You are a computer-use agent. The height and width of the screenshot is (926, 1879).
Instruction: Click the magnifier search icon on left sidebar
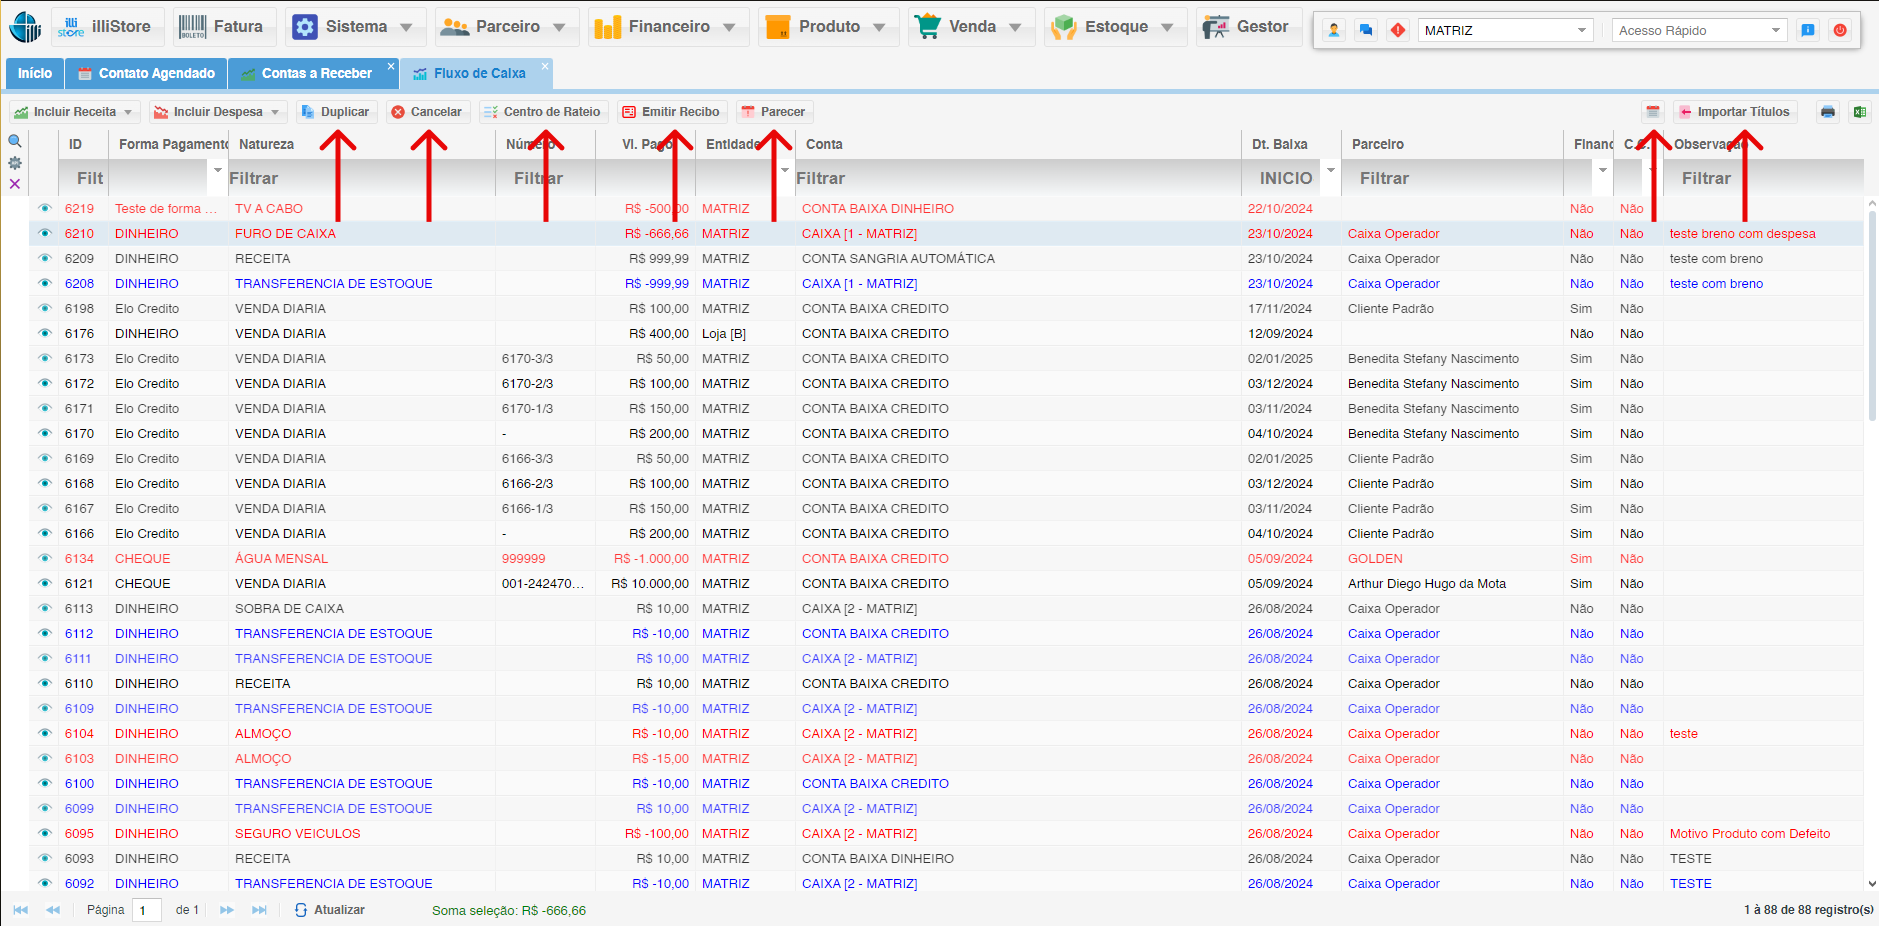(15, 141)
